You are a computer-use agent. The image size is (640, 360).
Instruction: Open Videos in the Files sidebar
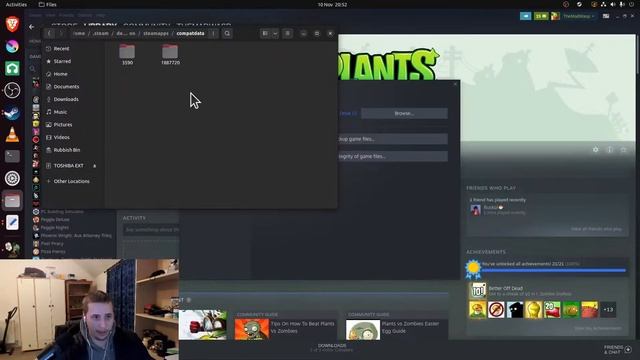point(73,137)
